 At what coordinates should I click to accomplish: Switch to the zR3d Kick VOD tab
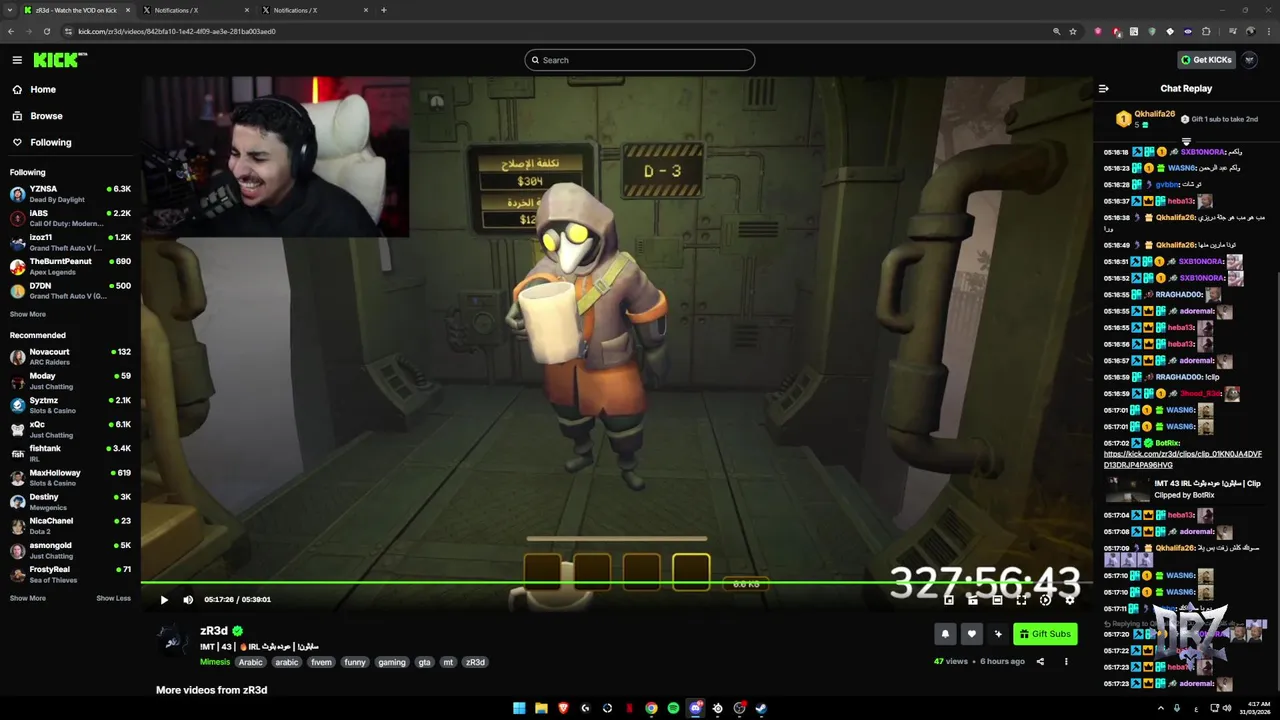[x=76, y=10]
